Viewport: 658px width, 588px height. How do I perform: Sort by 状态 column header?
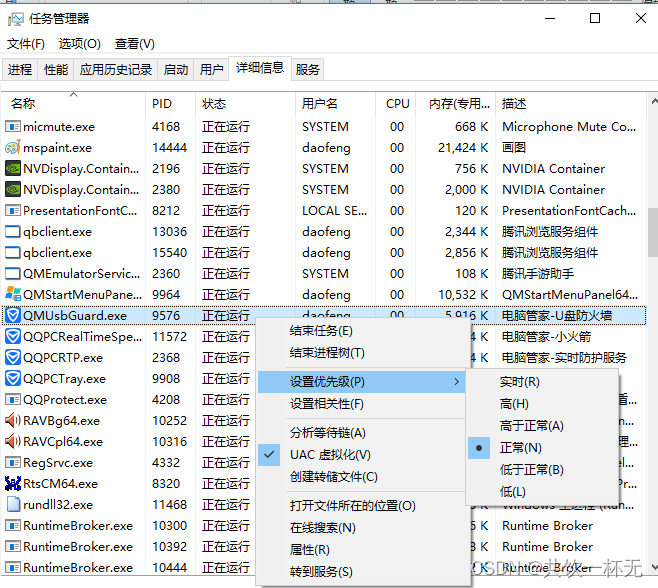pos(245,103)
